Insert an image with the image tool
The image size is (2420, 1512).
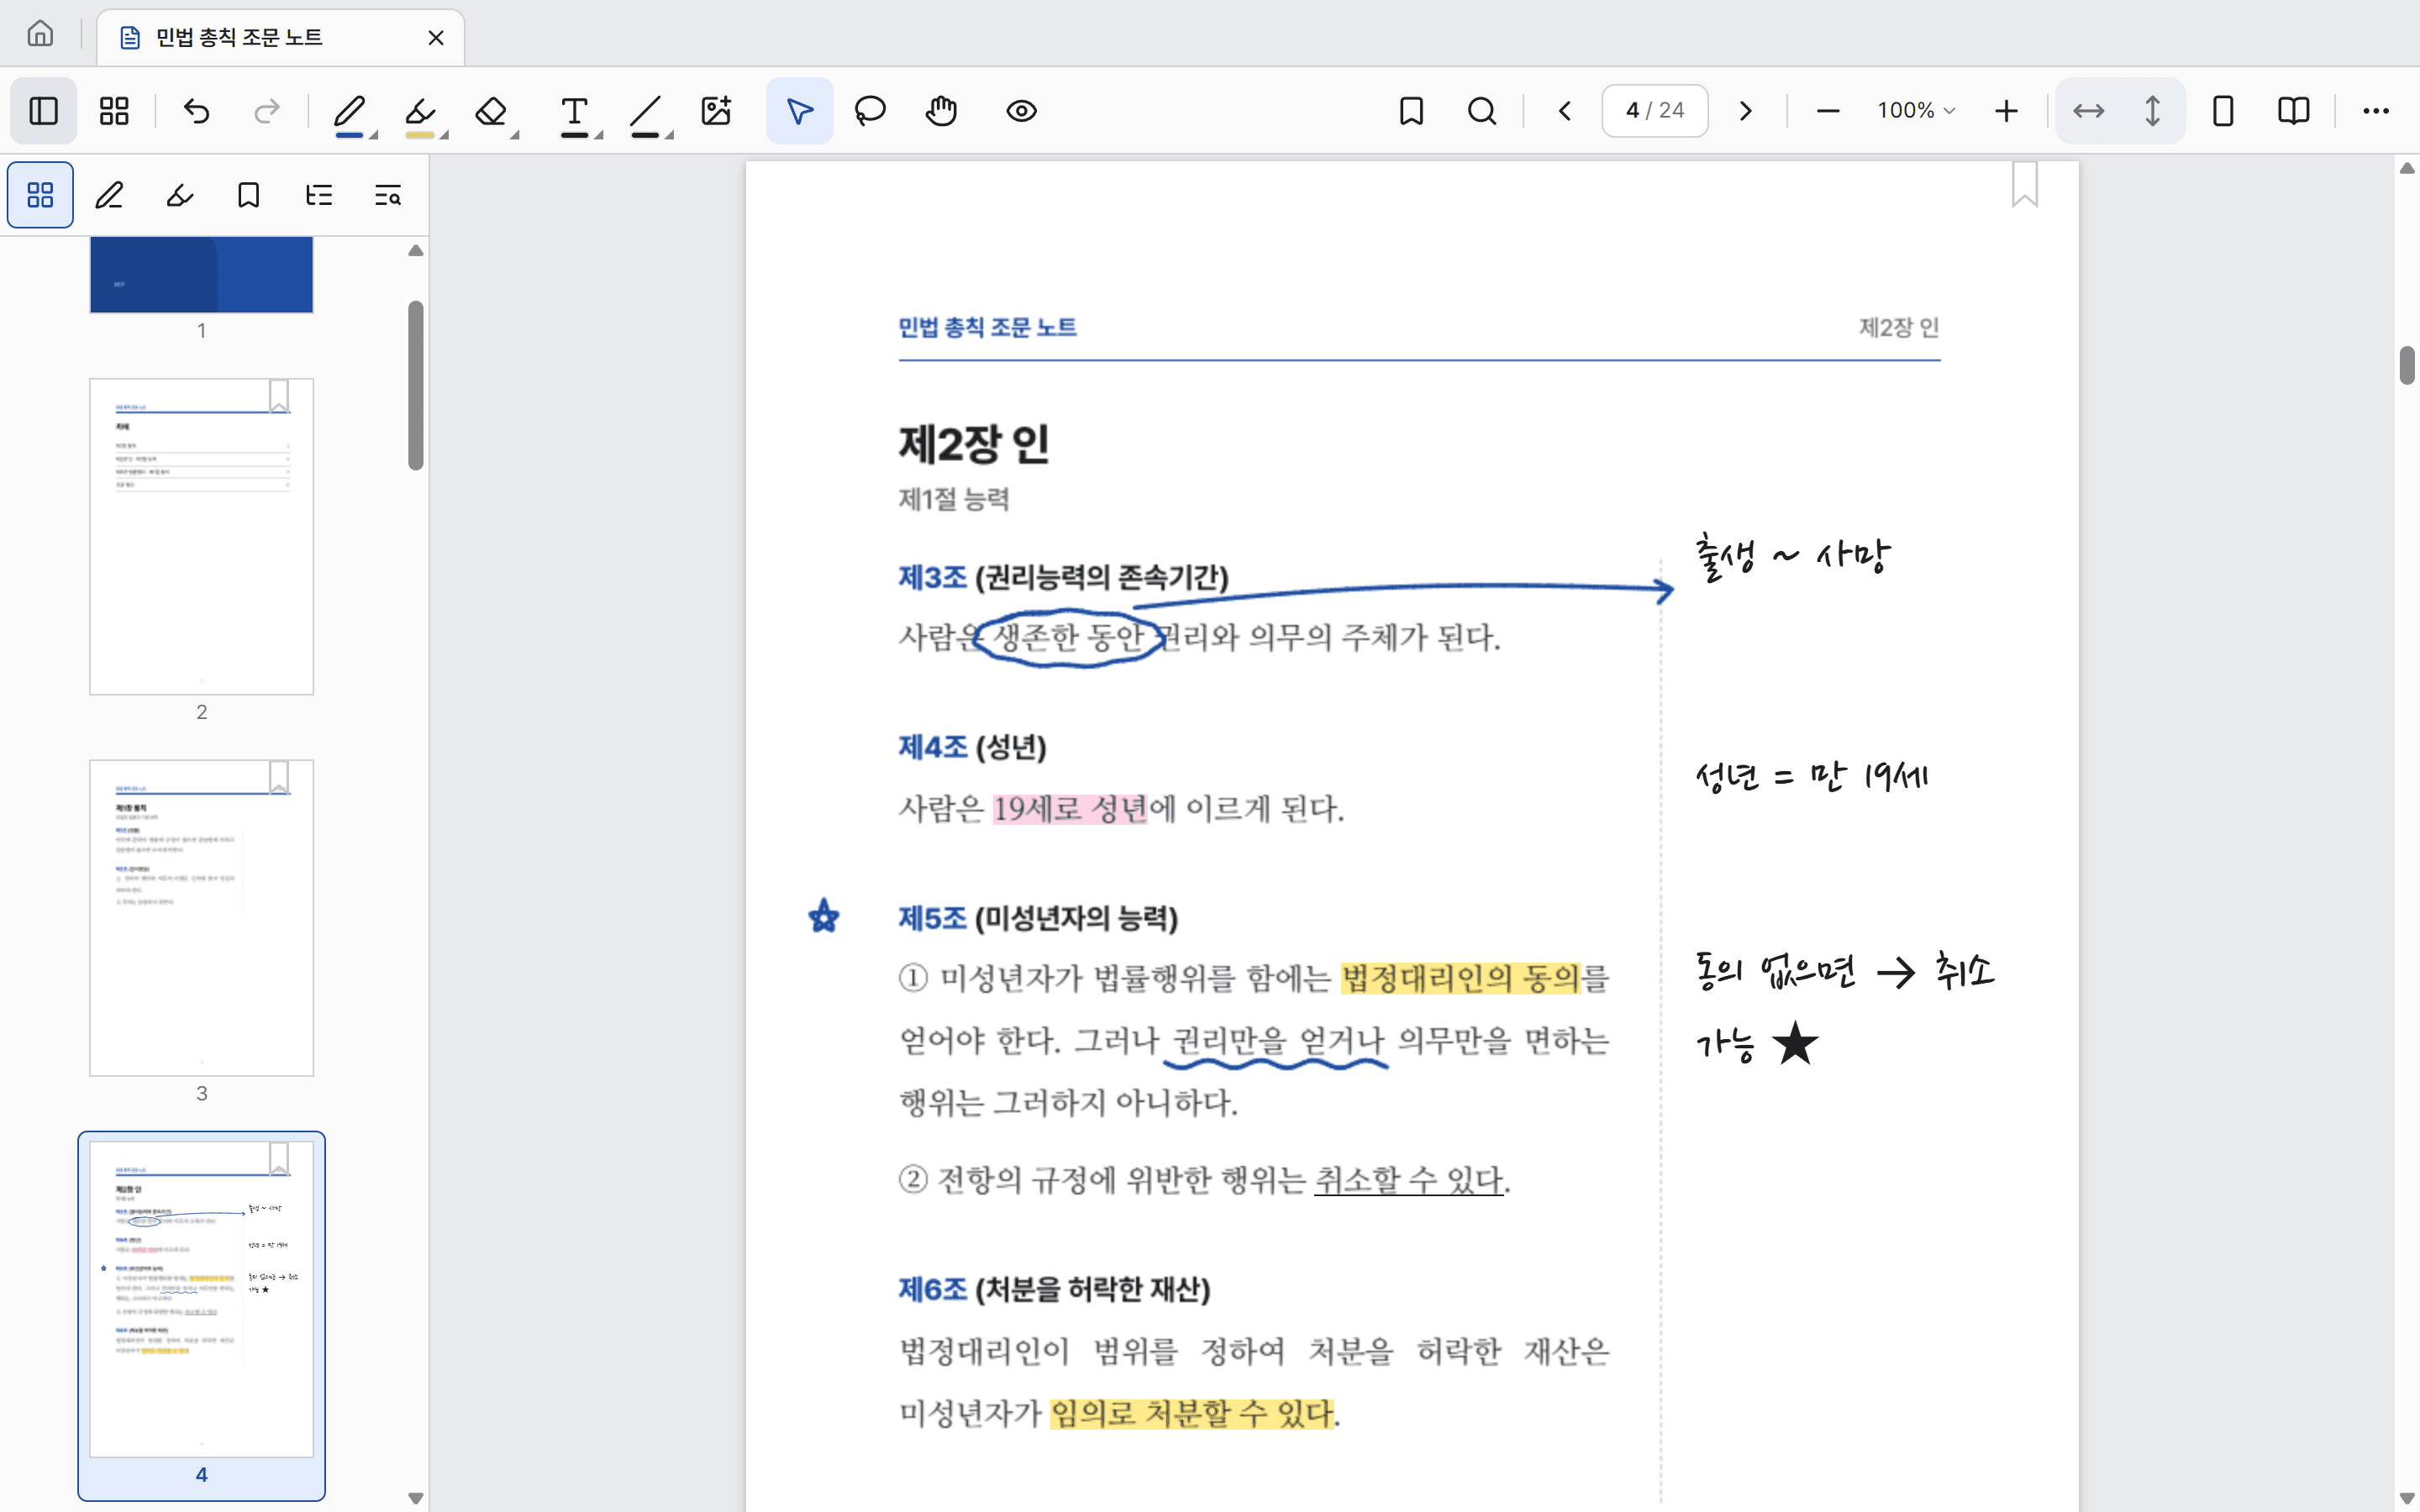(716, 111)
